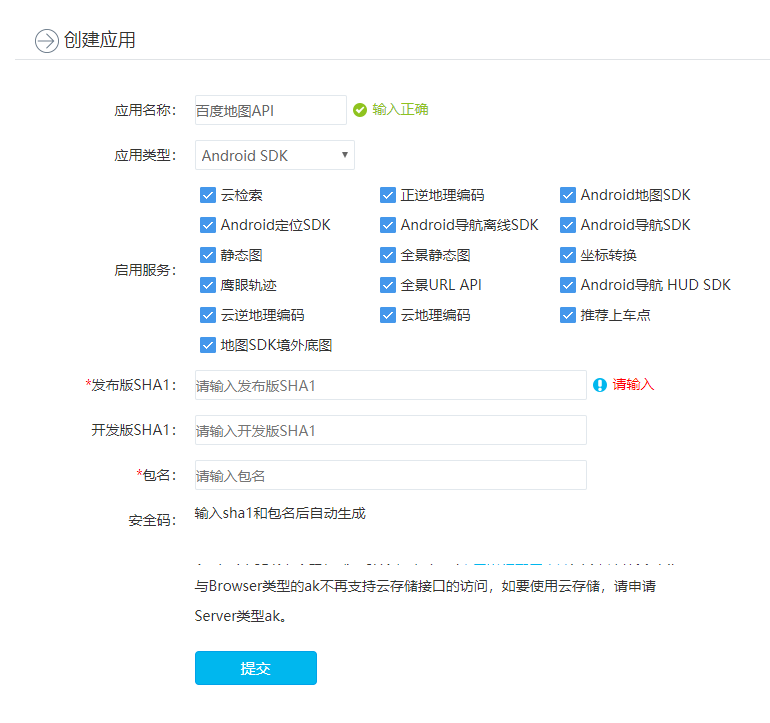Image resolution: width=770 pixels, height=723 pixels.
Task: Disable the Android导航SDK checkbox
Action: click(568, 225)
